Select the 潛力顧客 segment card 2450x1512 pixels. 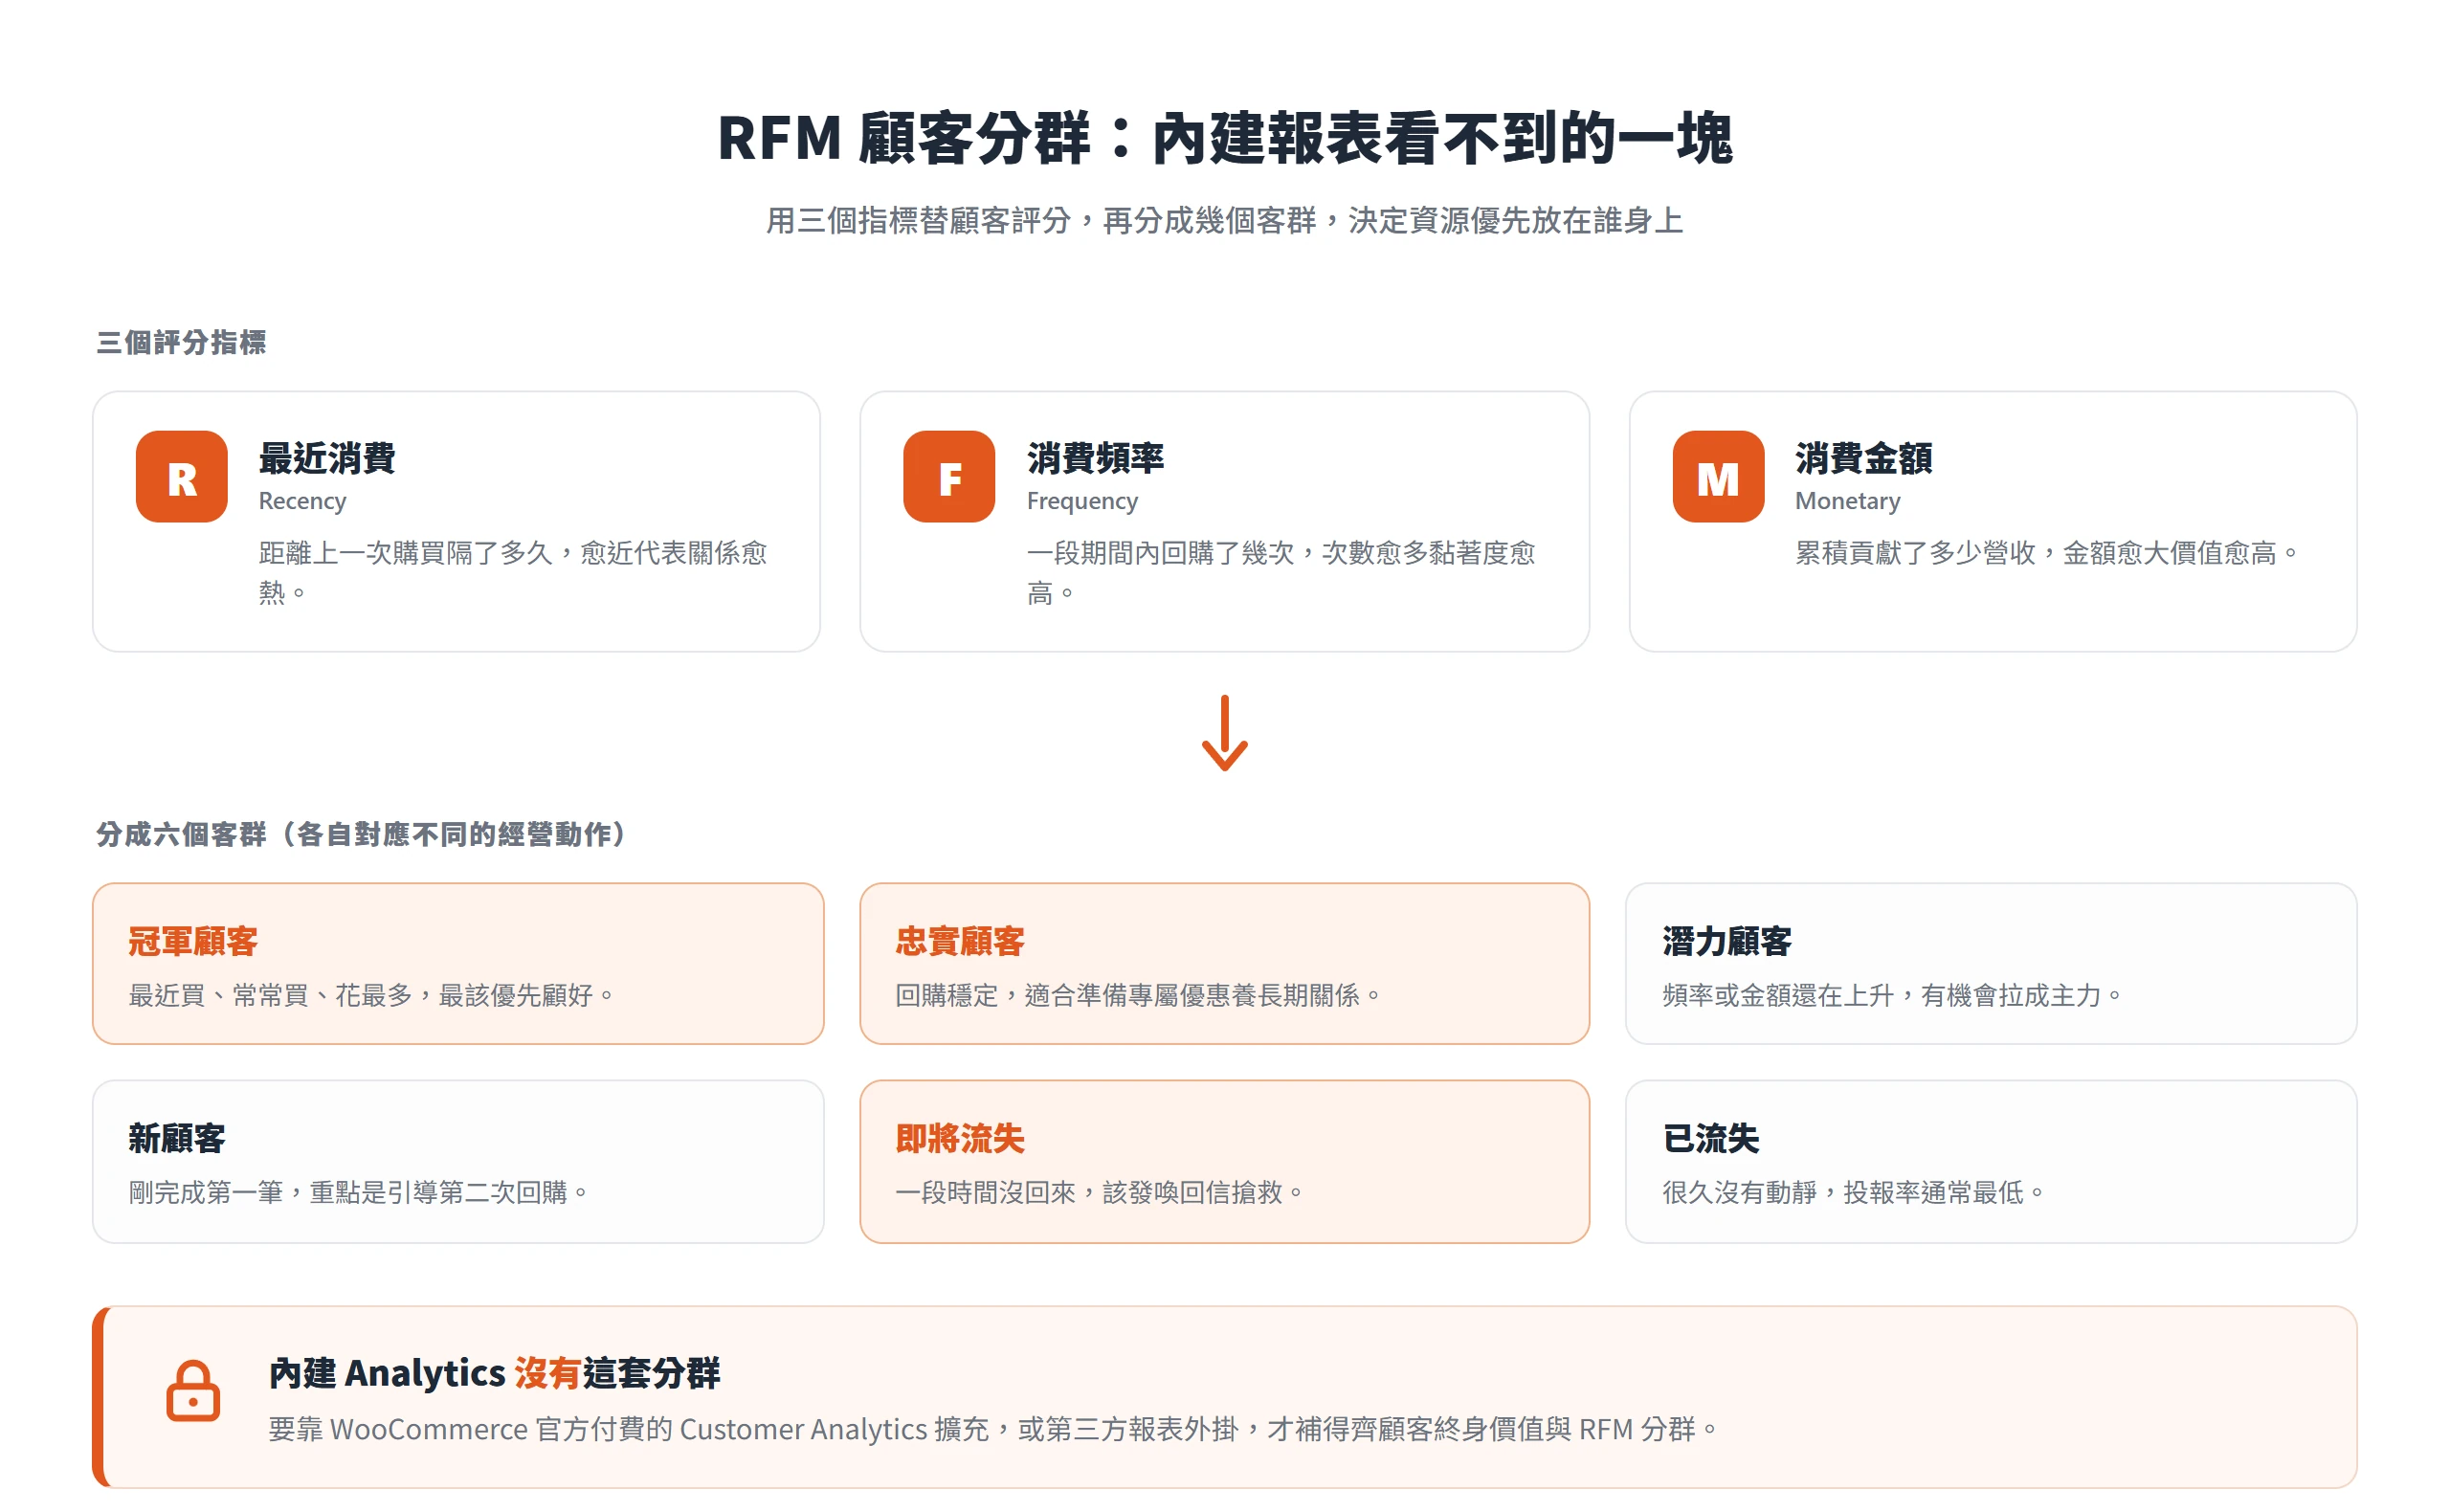point(1991,964)
